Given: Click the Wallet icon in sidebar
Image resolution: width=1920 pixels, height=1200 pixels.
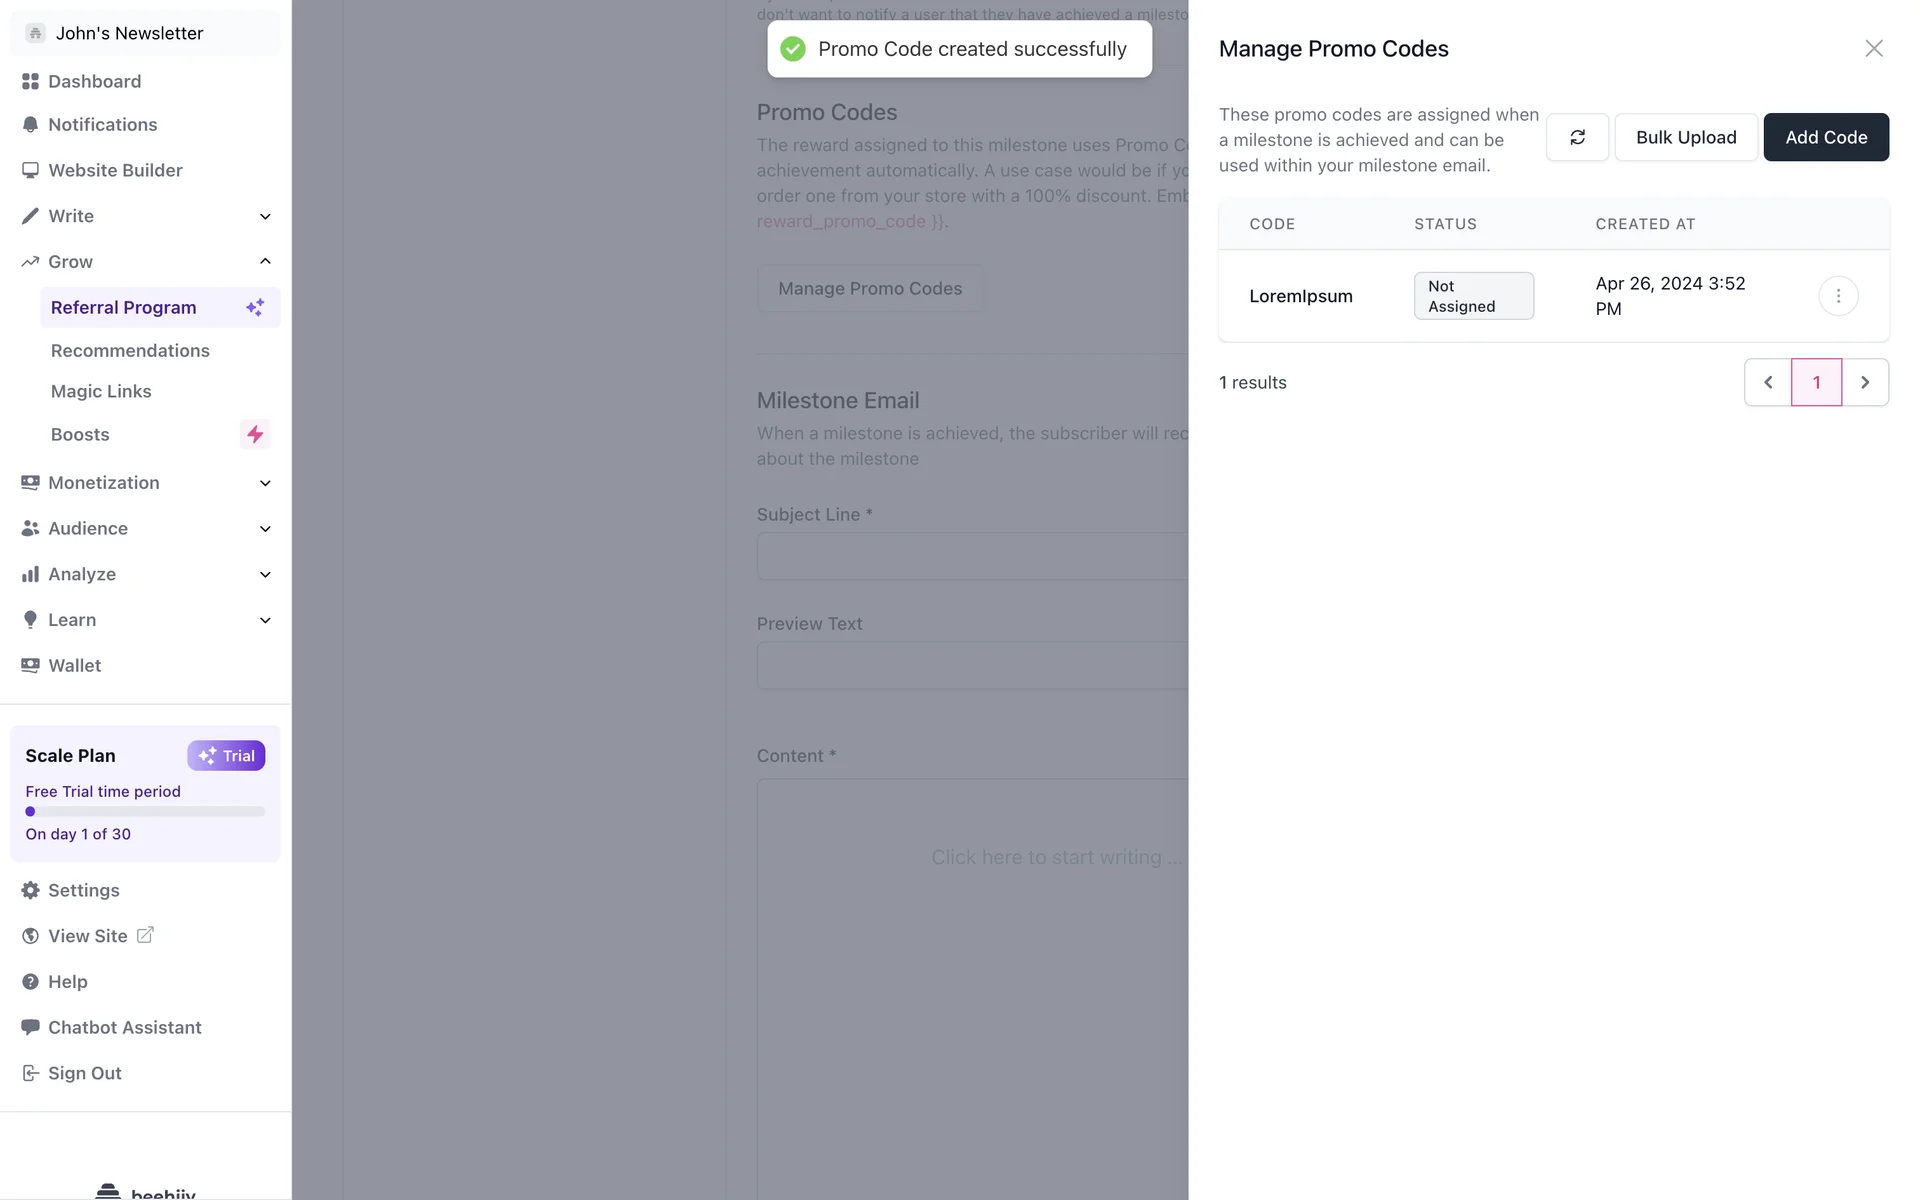Looking at the screenshot, I should click(x=31, y=666).
